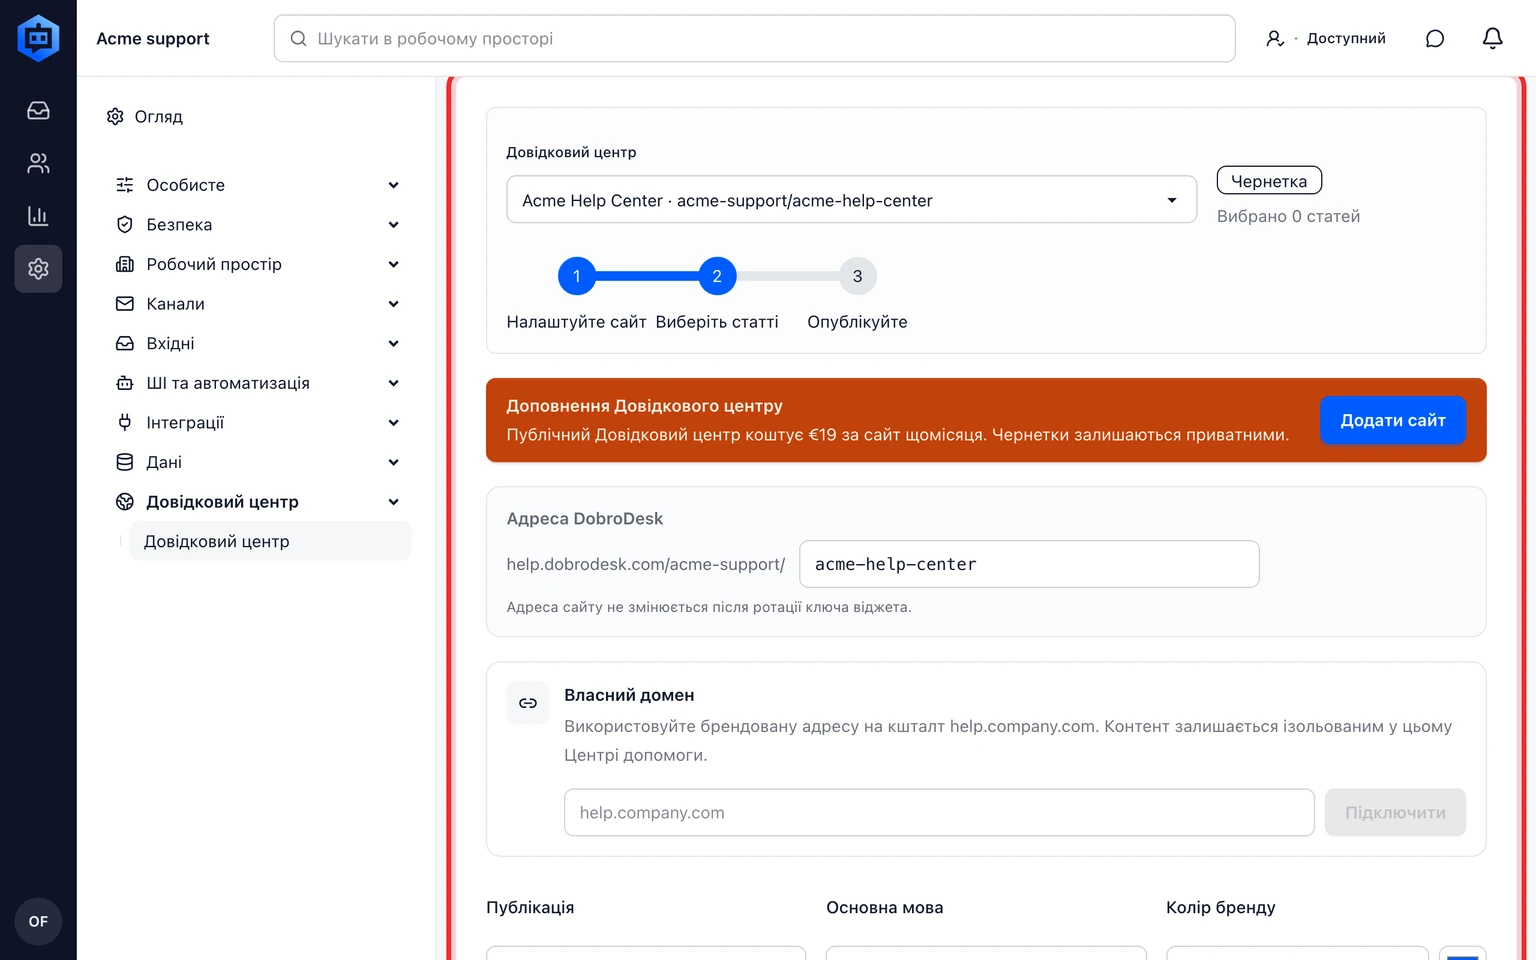The image size is (1536, 960).
Task: Select the Довідковий центр sub-item
Action: [270, 541]
